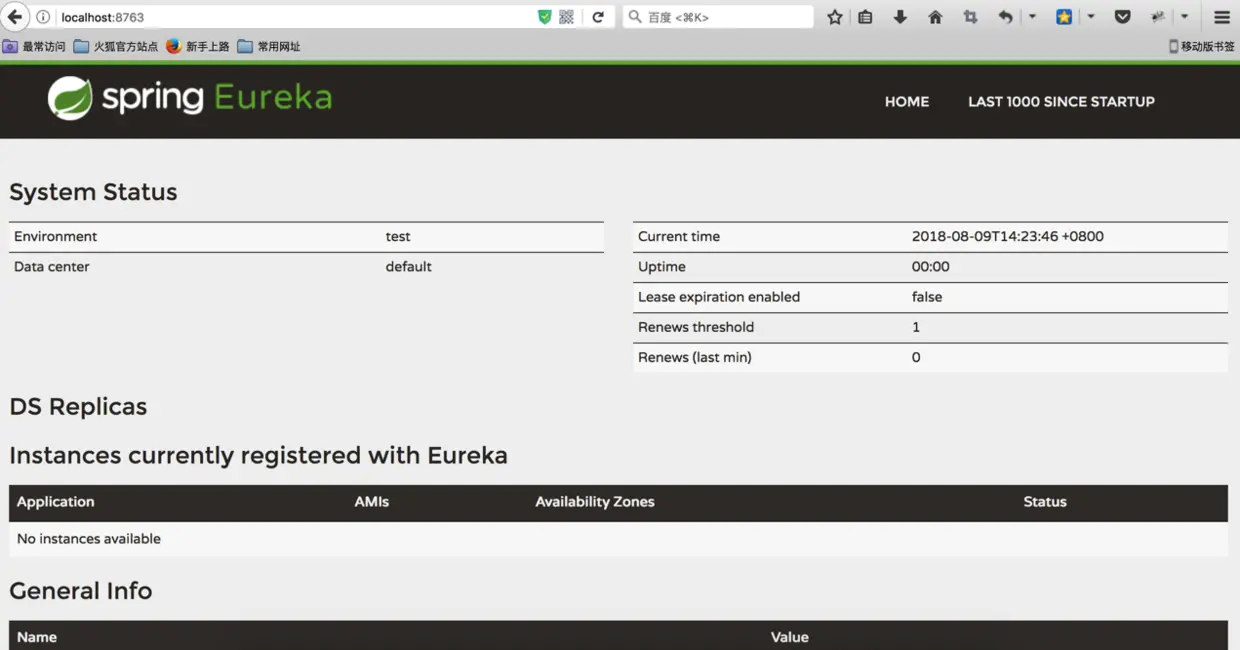Image resolution: width=1240 pixels, height=650 pixels.
Task: Reload the page with the refresh icon
Action: click(x=598, y=17)
